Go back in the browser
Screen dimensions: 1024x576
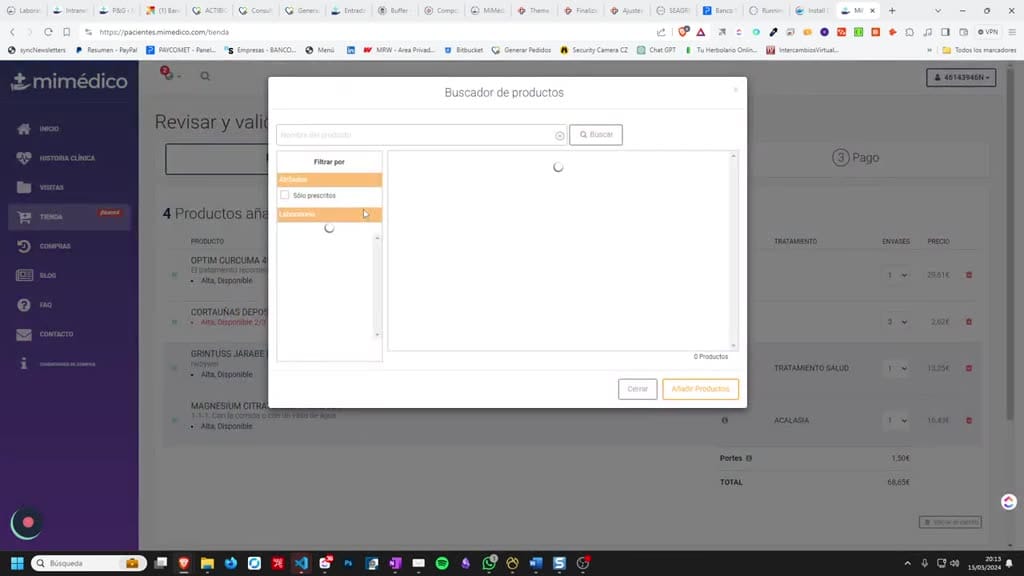(x=12, y=32)
